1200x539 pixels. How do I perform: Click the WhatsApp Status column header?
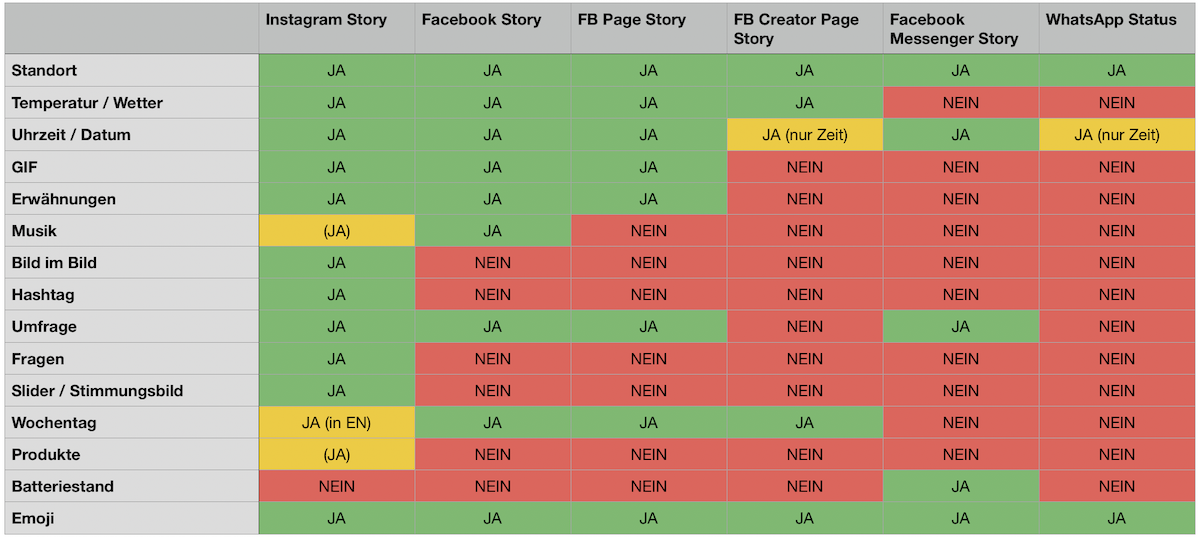point(1117,29)
